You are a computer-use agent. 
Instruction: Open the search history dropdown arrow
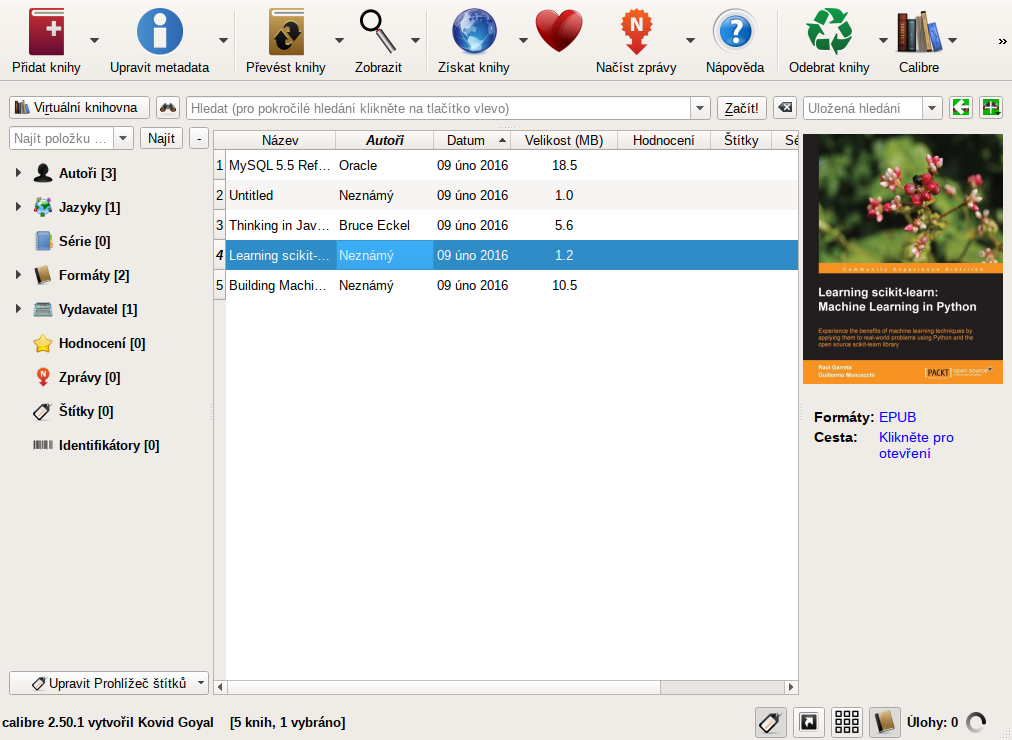pos(700,108)
